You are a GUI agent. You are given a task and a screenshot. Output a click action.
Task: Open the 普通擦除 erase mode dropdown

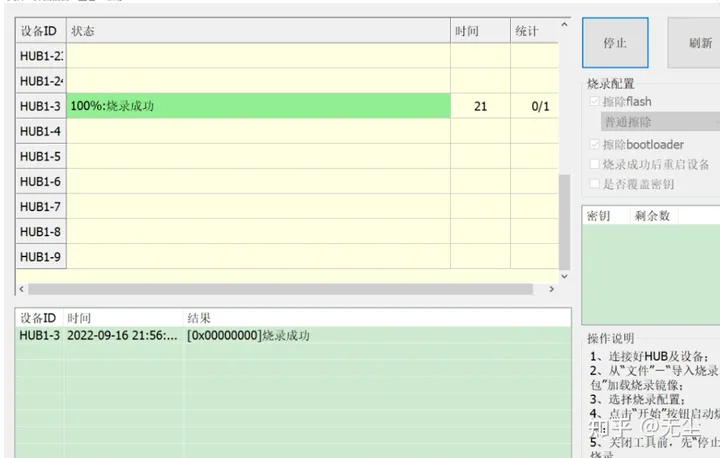[660, 122]
